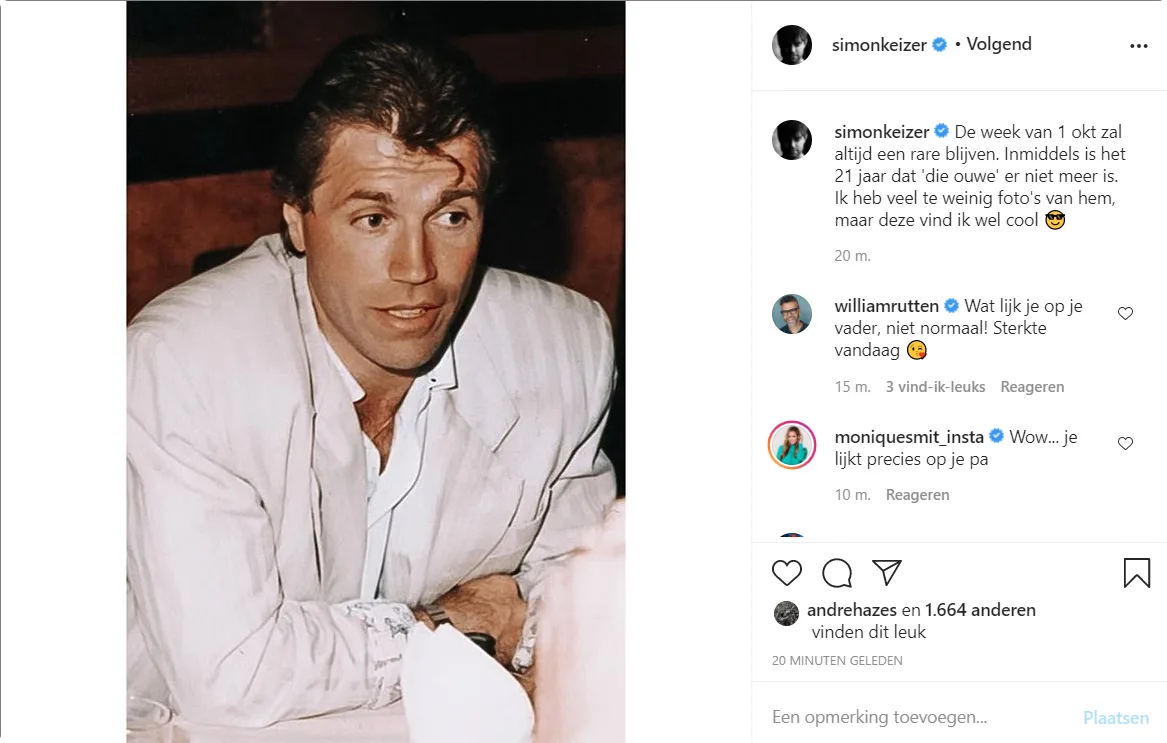Click the andrehazes username link

tap(851, 610)
